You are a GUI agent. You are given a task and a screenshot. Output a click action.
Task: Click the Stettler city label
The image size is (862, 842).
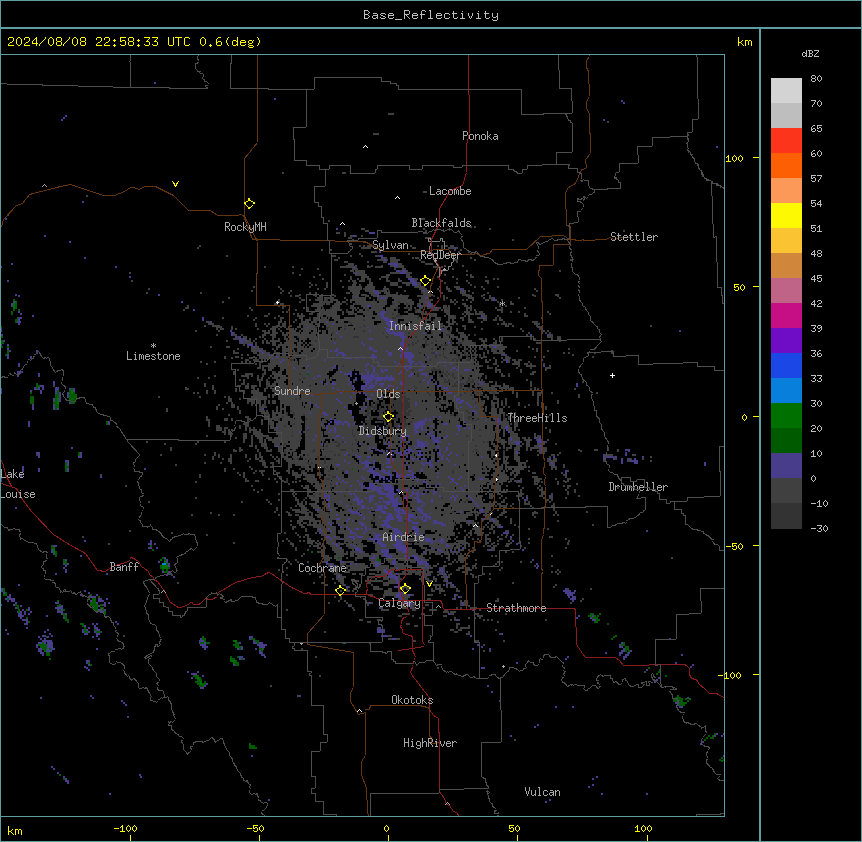point(634,237)
